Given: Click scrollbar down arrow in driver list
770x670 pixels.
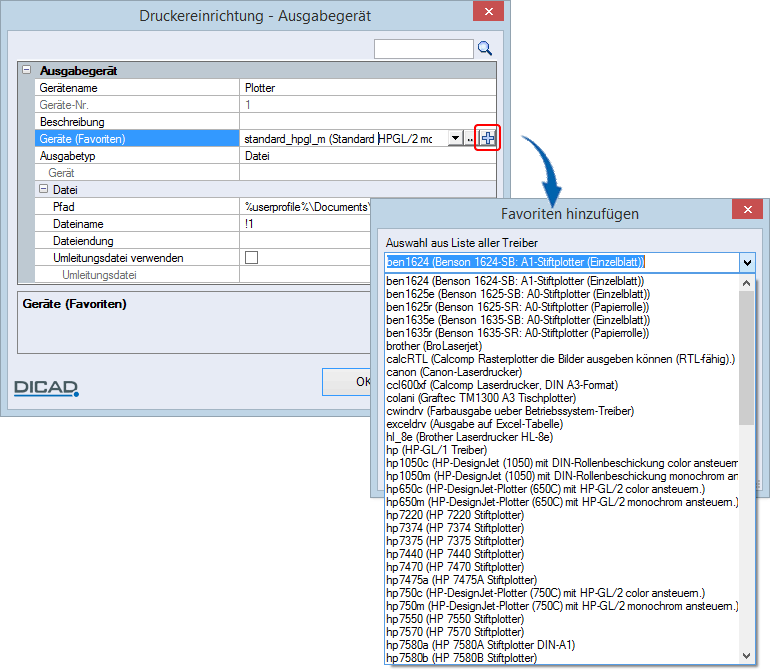Looking at the screenshot, I should tap(746, 656).
